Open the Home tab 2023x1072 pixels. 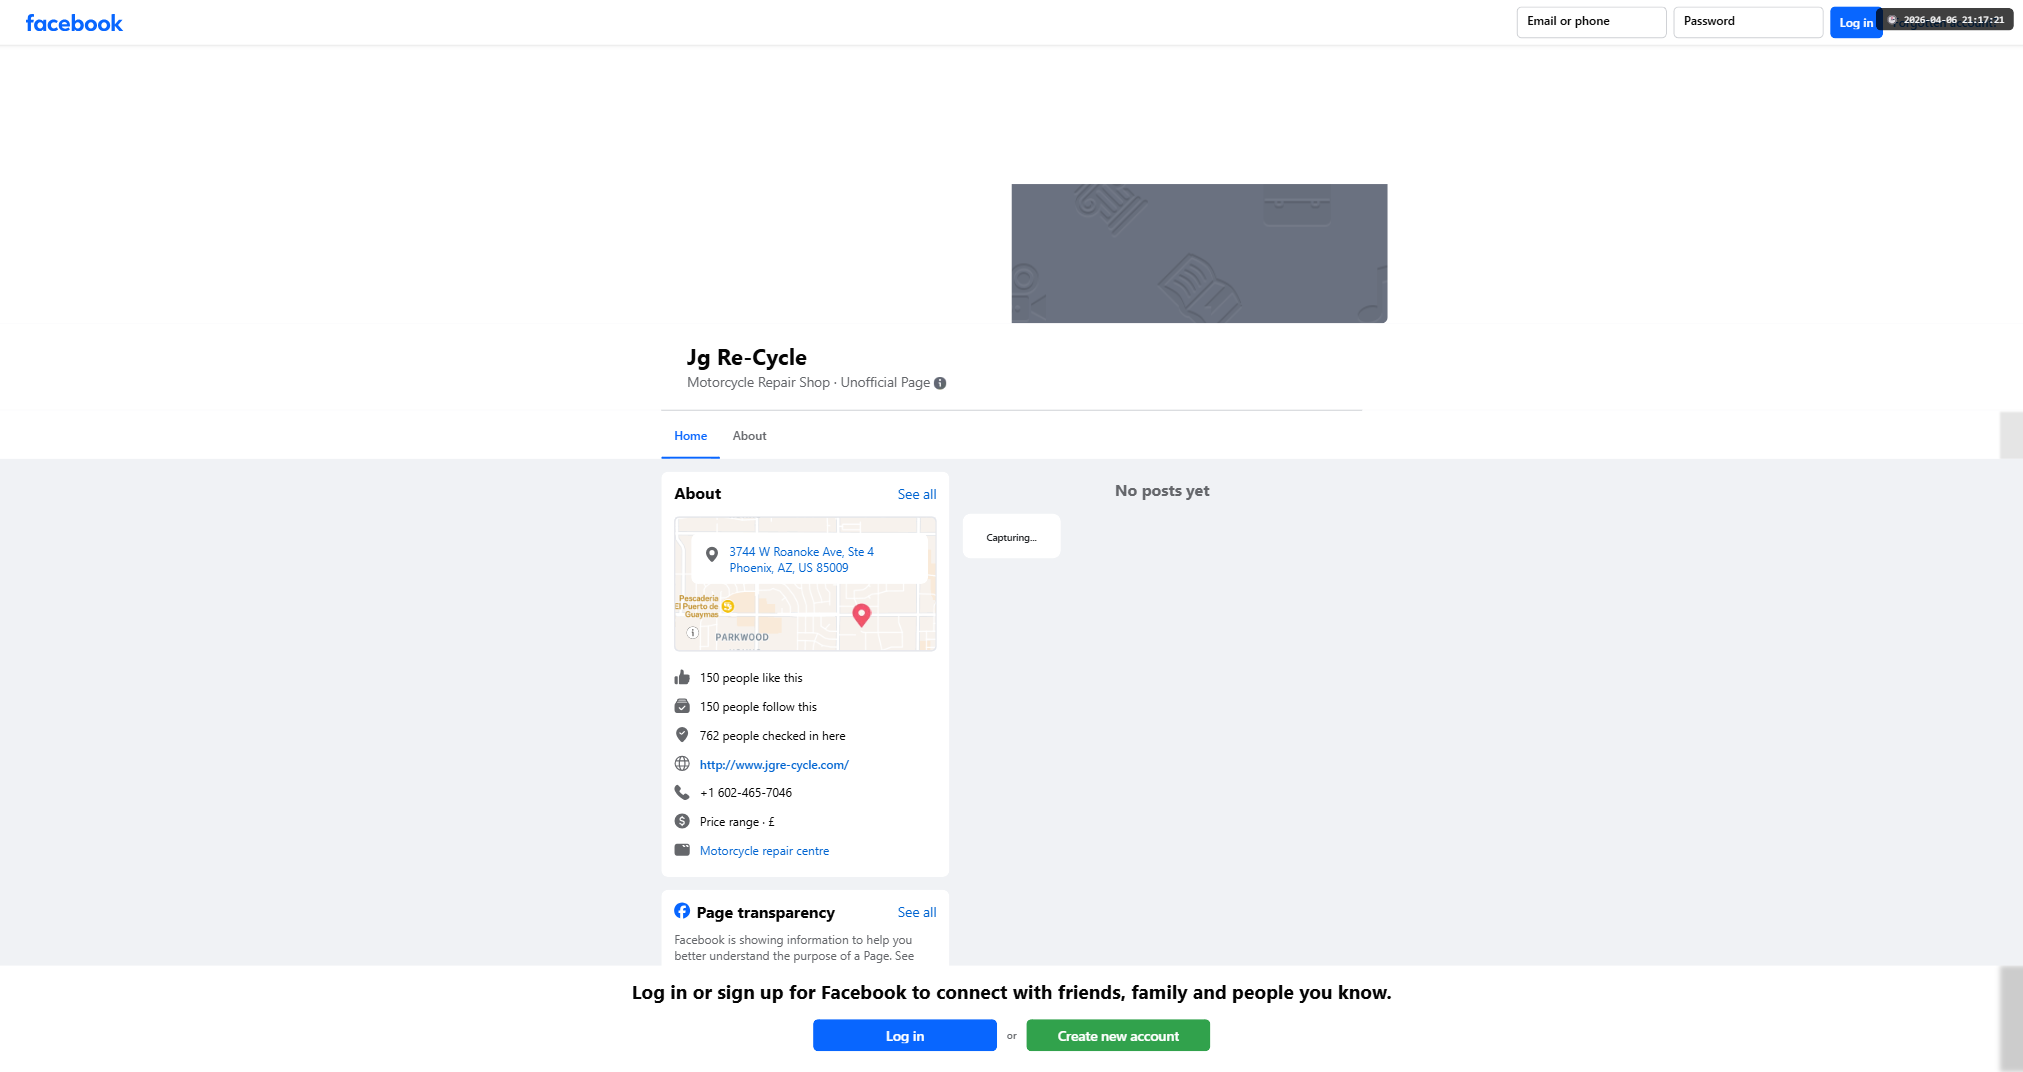pyautogui.click(x=690, y=436)
